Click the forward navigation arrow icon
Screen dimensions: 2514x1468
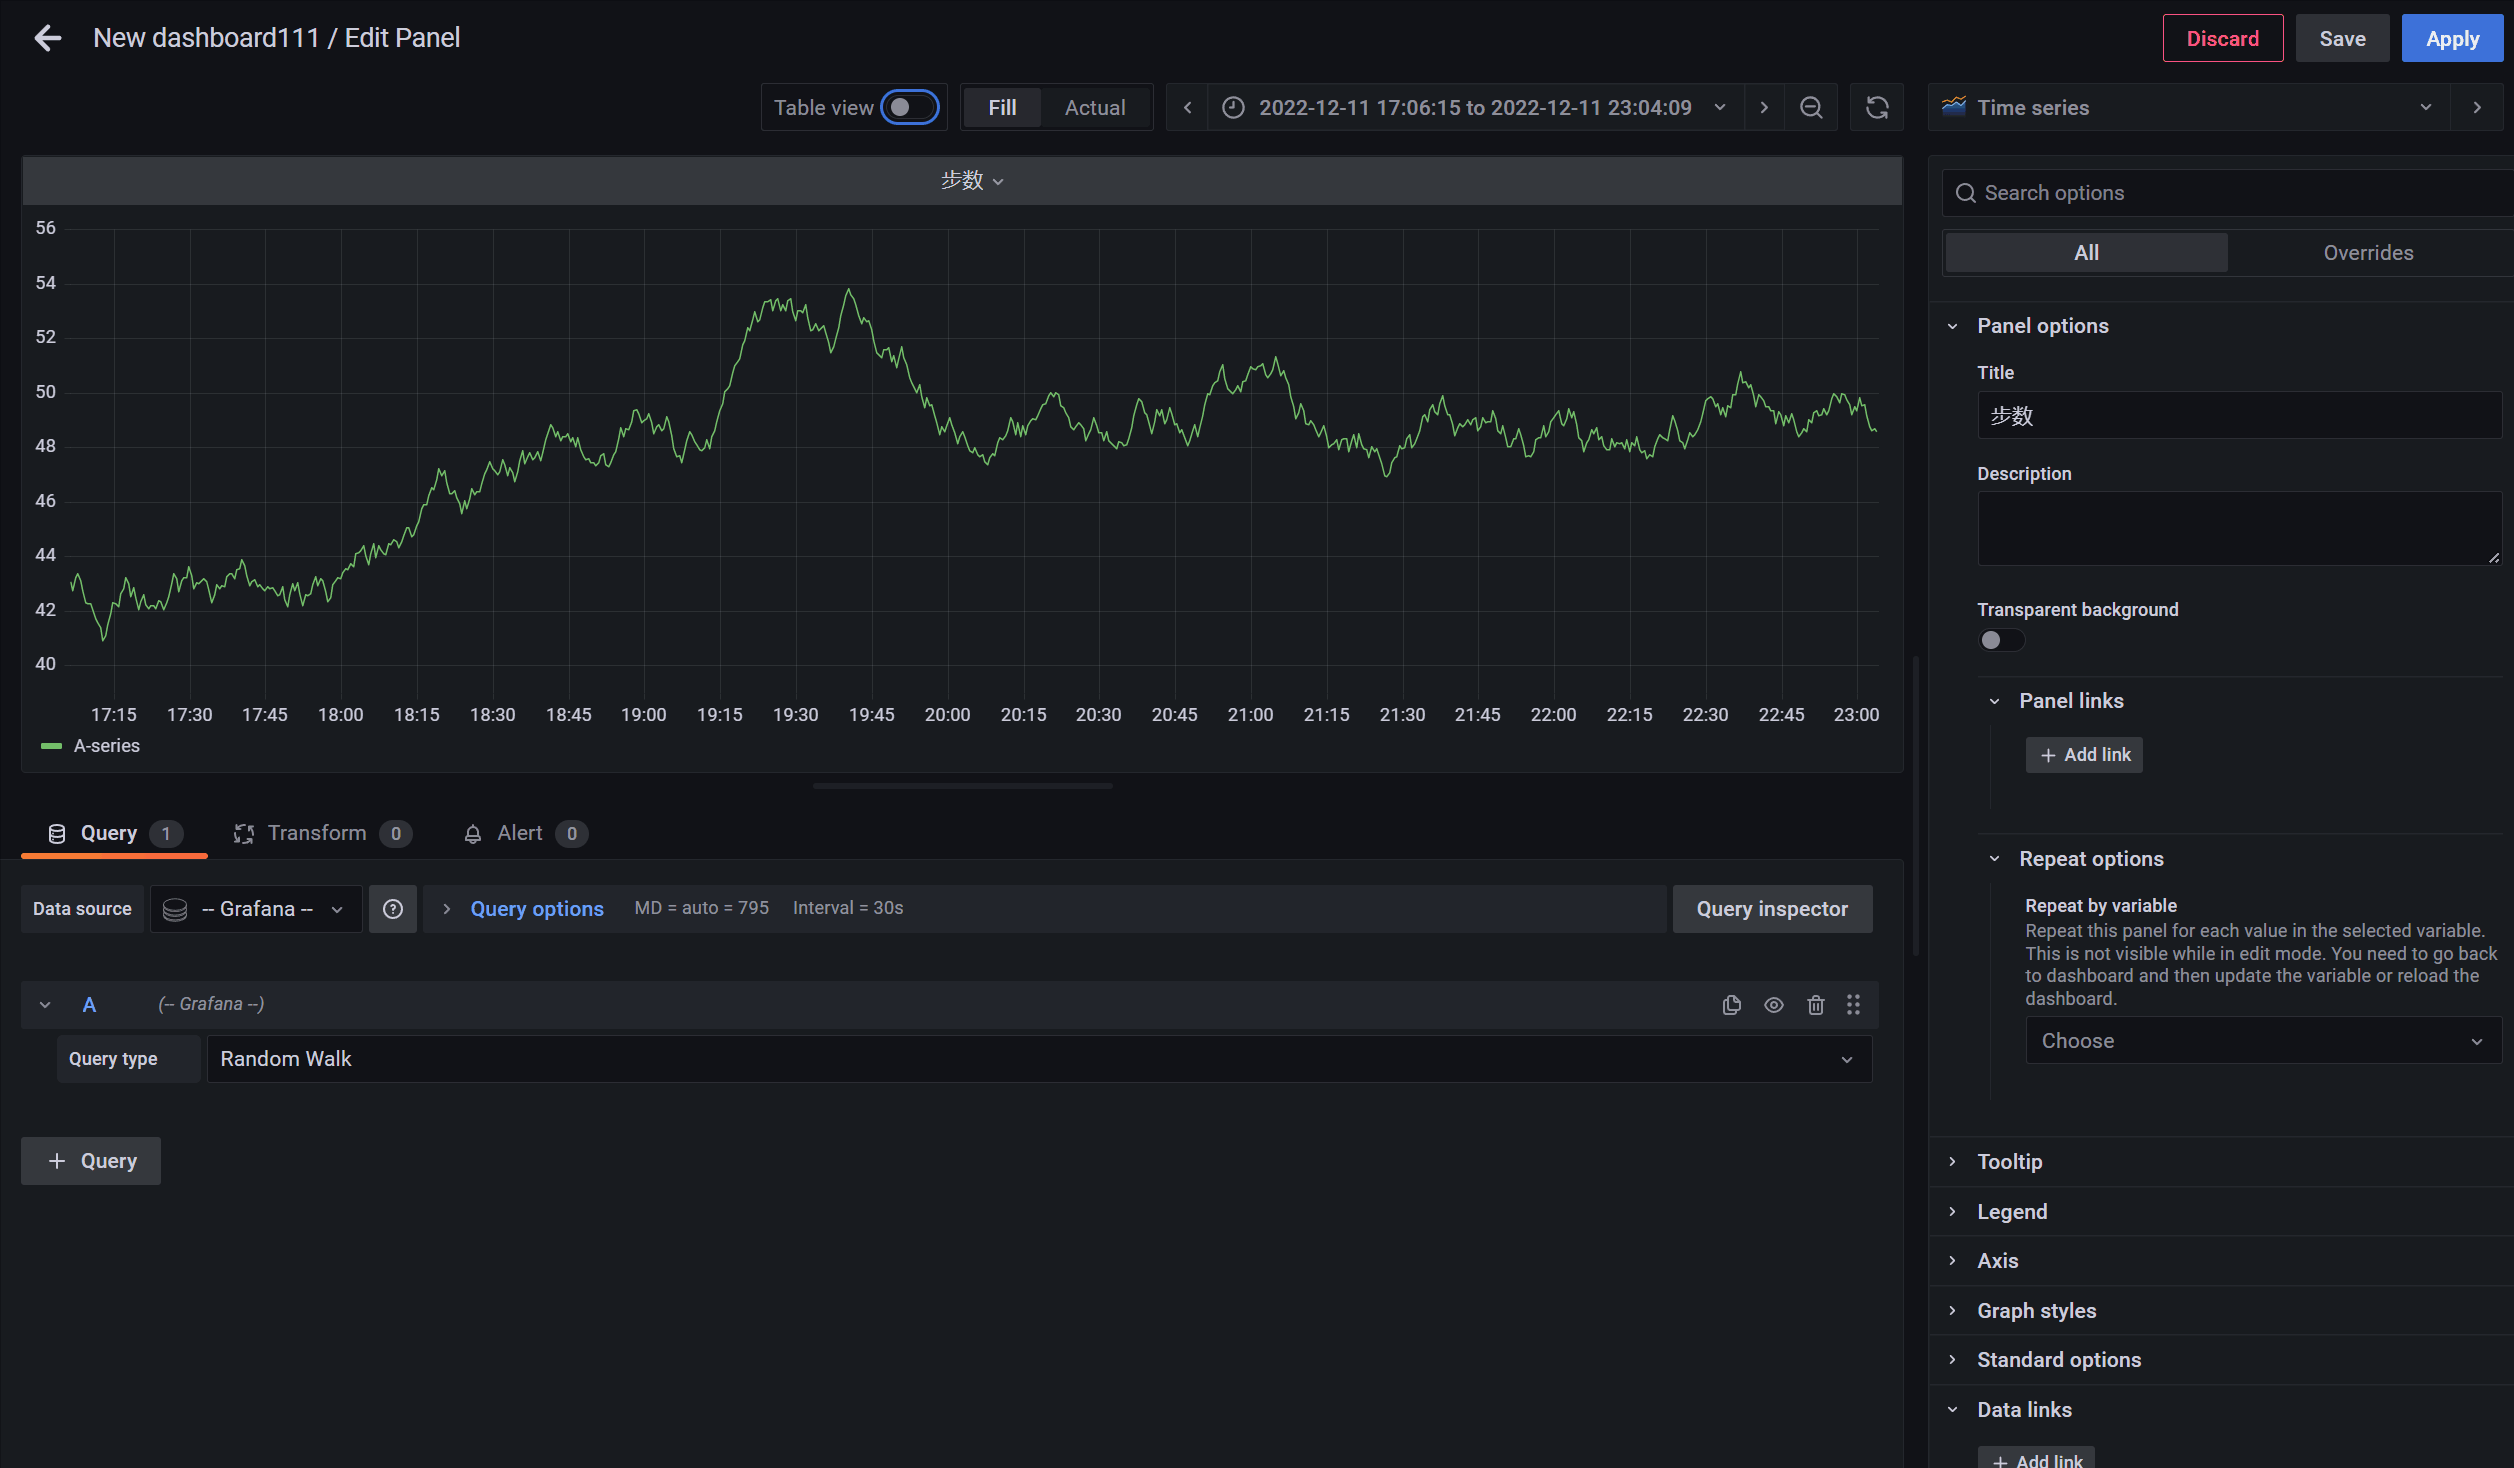(1765, 107)
